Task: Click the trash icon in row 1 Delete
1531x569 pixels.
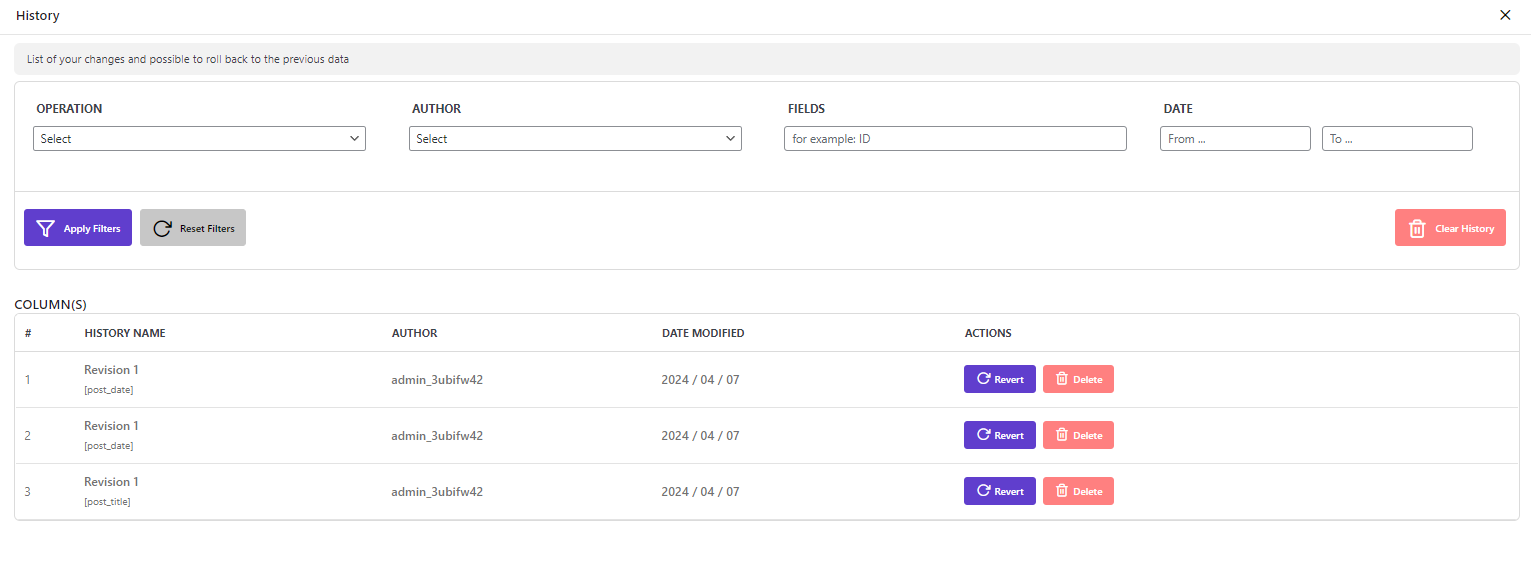Action: pyautogui.click(x=1062, y=379)
